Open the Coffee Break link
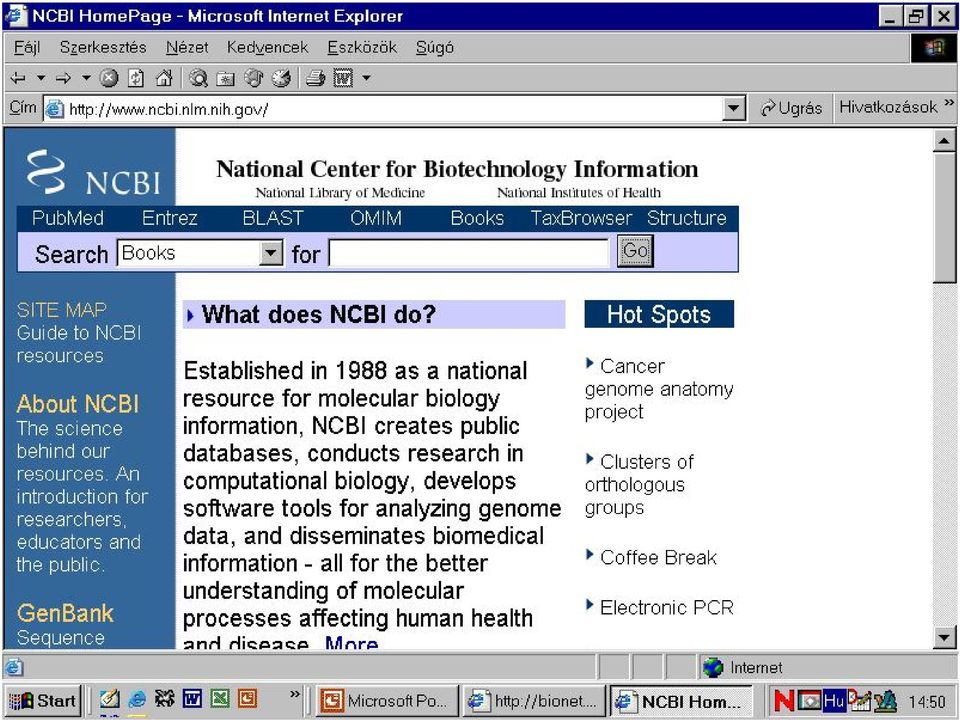Screen dimensions: 960x720 [658, 557]
